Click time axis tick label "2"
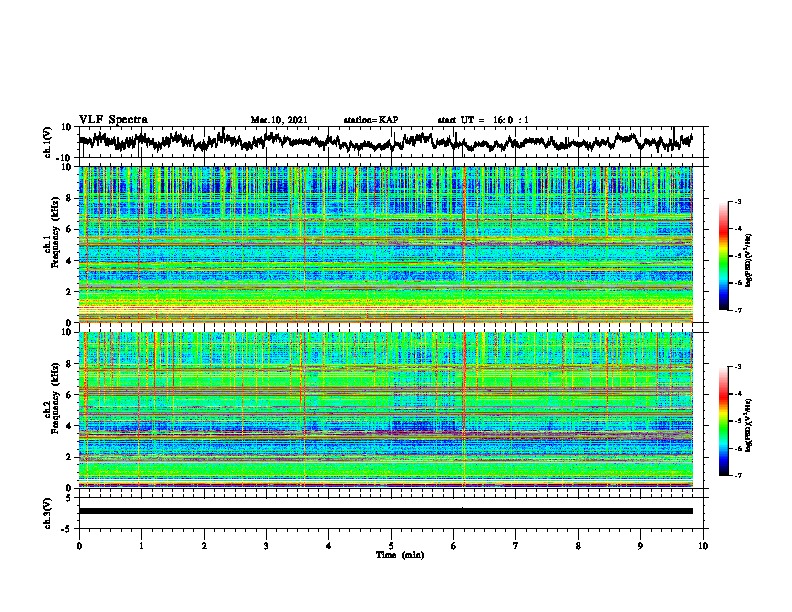This screenshot has width=792, height=612. (204, 546)
